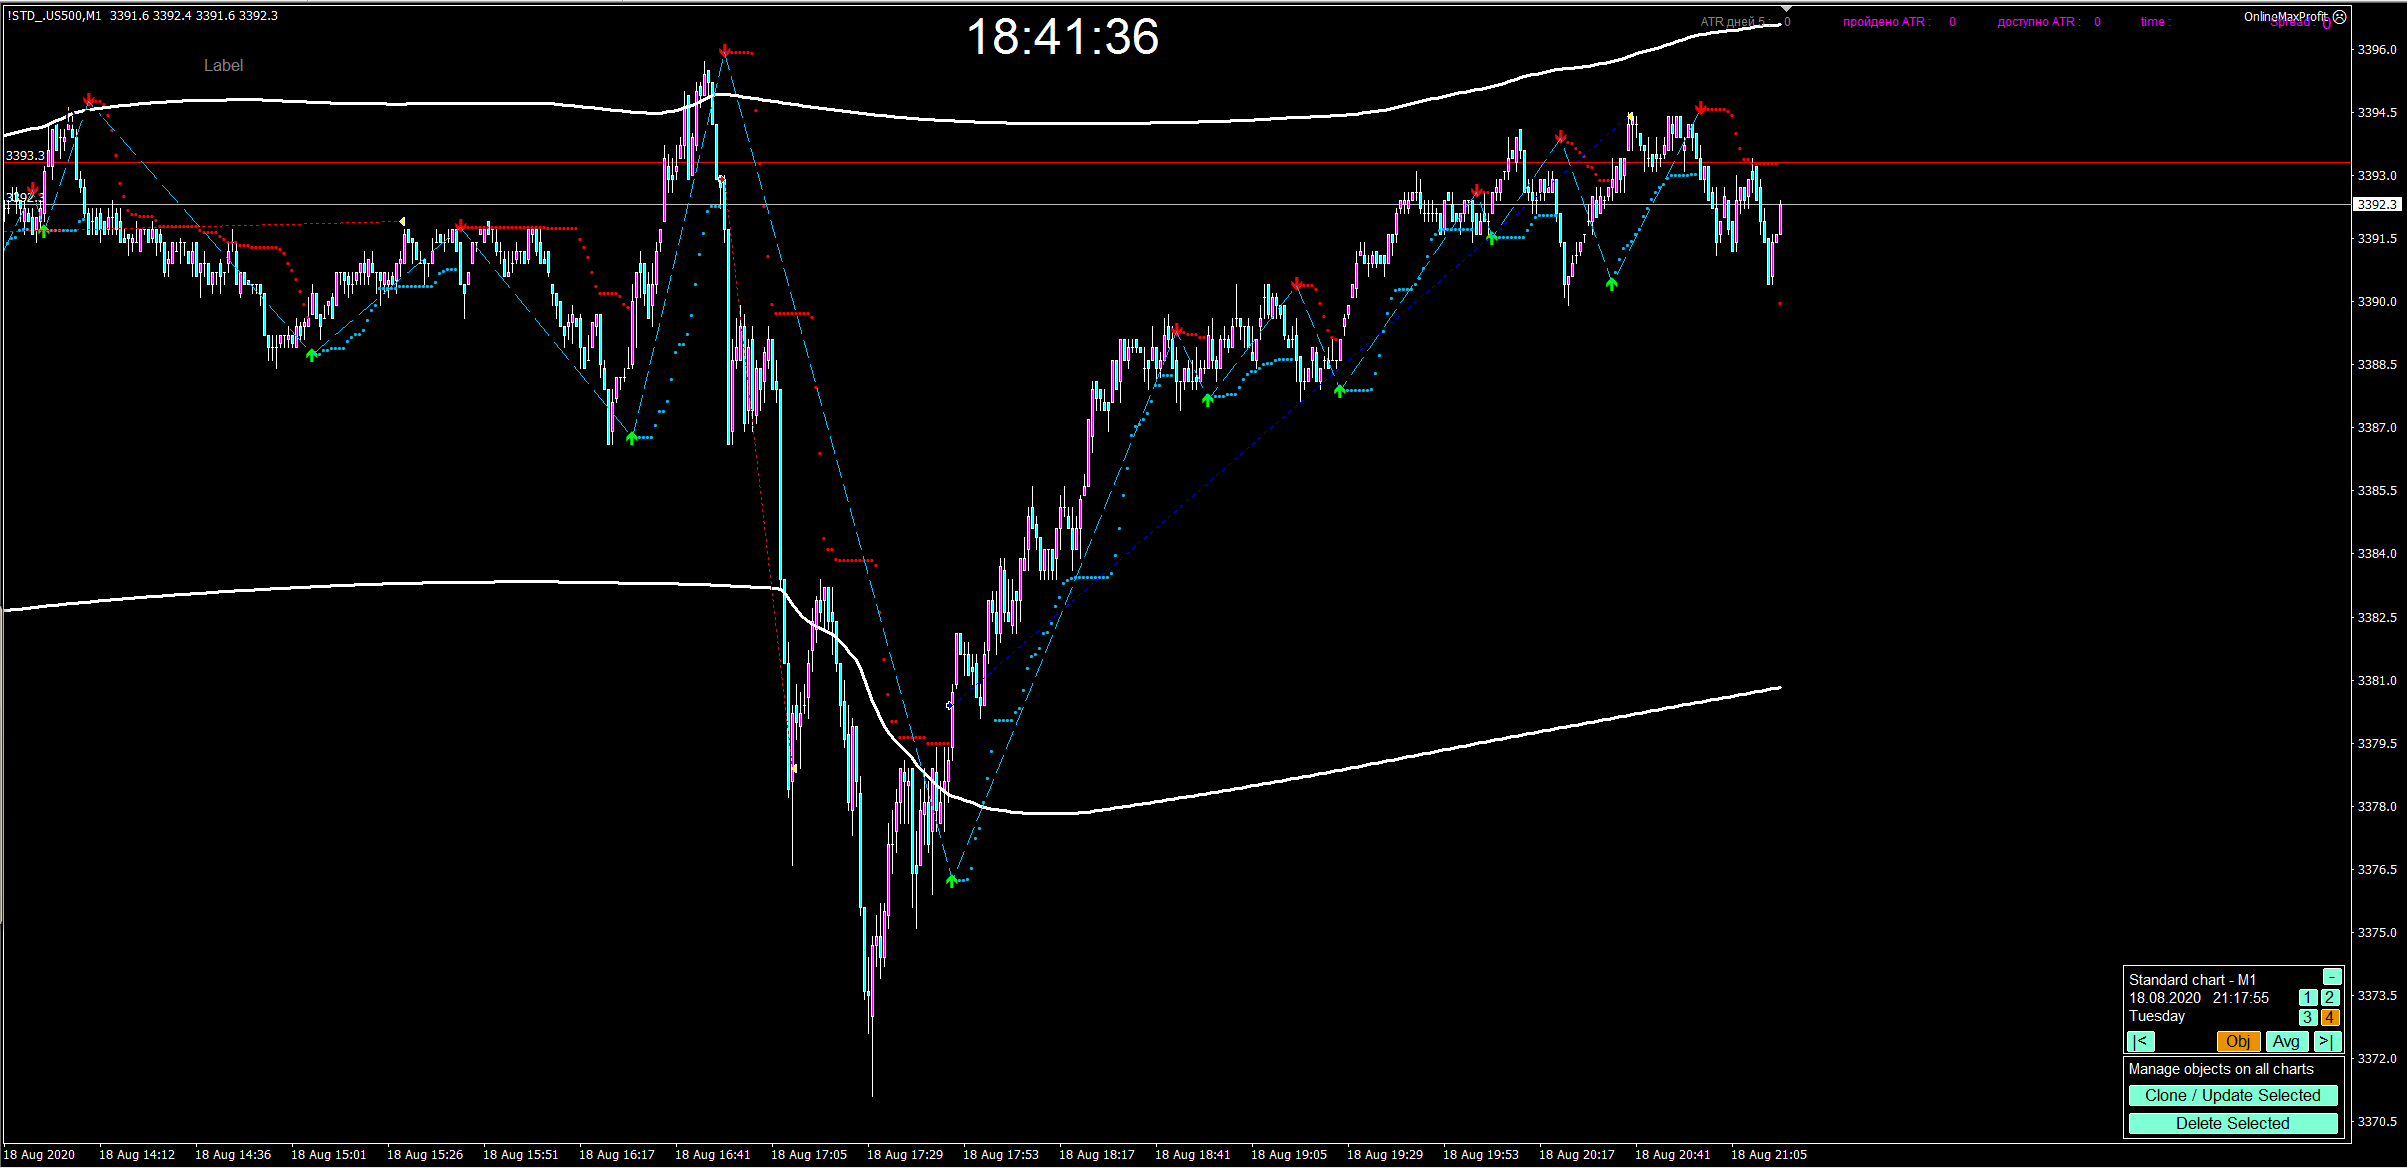Click the Delete Selected button
Screen dimensions: 2407x1168
pyautogui.click(x=2232, y=1123)
